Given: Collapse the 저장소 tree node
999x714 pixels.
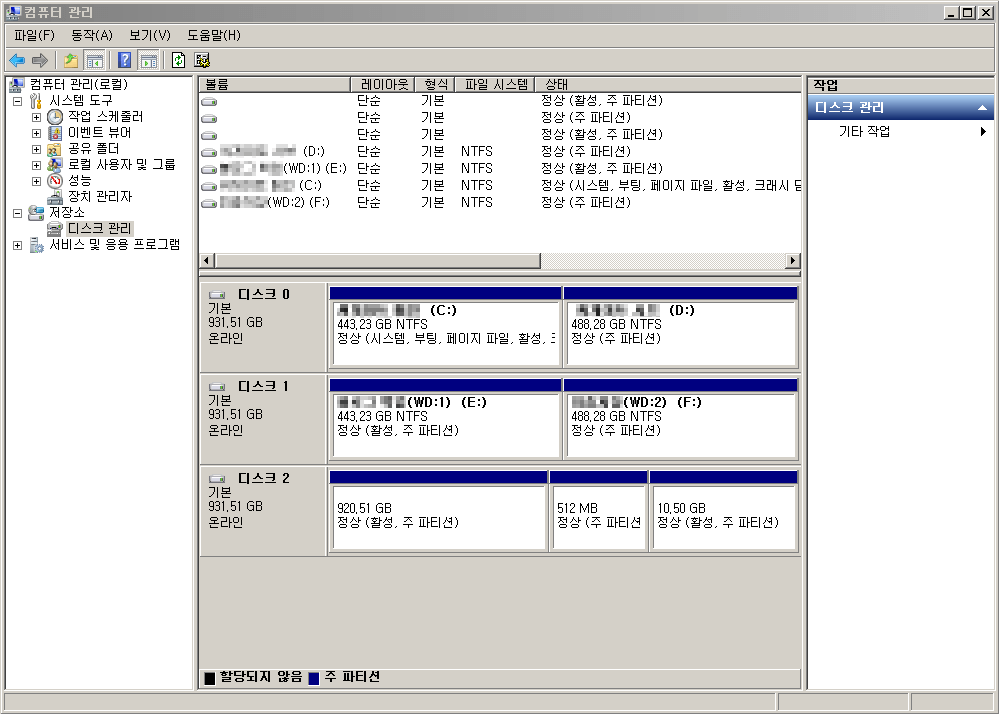Looking at the screenshot, I should [17, 213].
